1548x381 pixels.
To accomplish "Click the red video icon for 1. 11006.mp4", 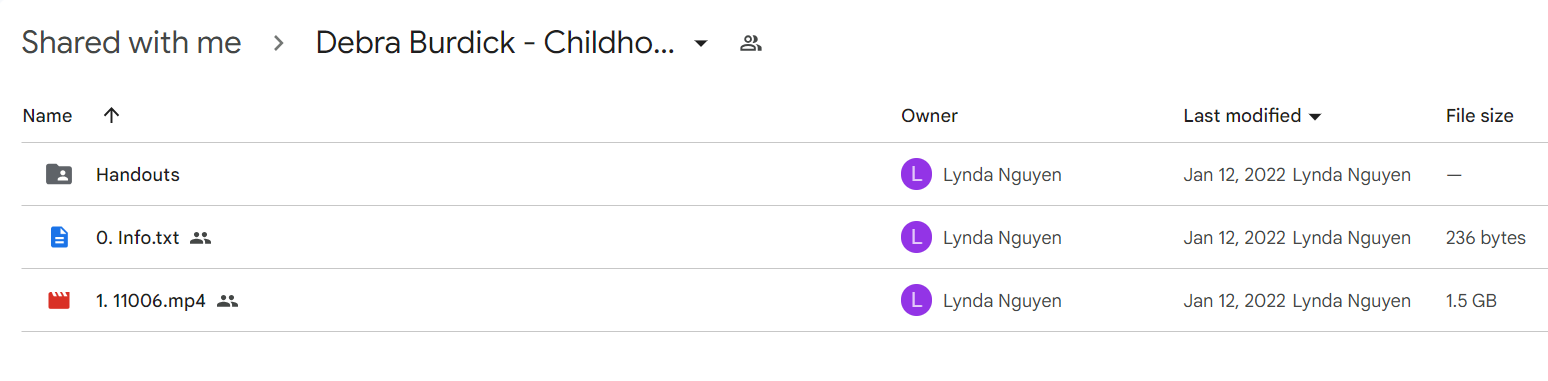I will 59,300.
